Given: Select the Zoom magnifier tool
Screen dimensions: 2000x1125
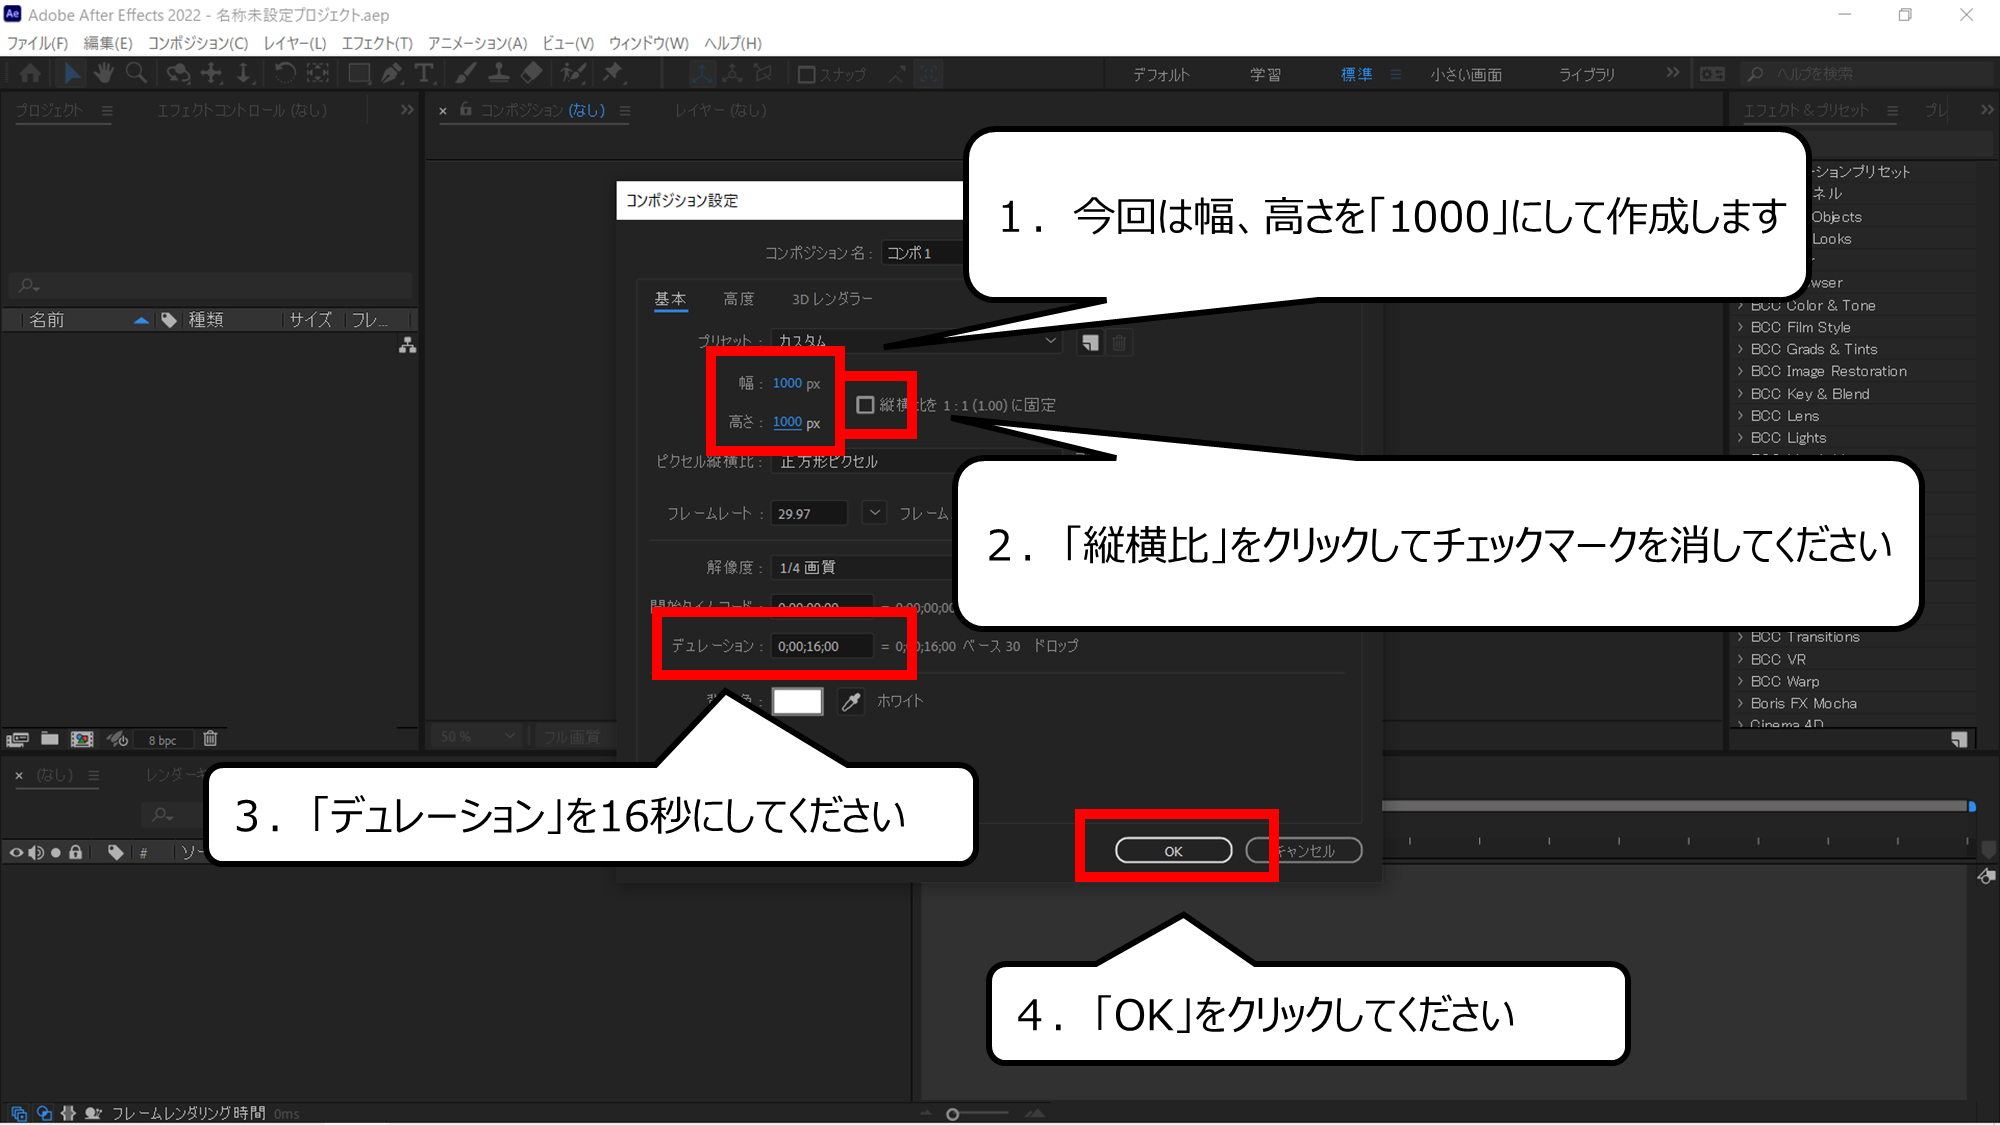Looking at the screenshot, I should 136,73.
